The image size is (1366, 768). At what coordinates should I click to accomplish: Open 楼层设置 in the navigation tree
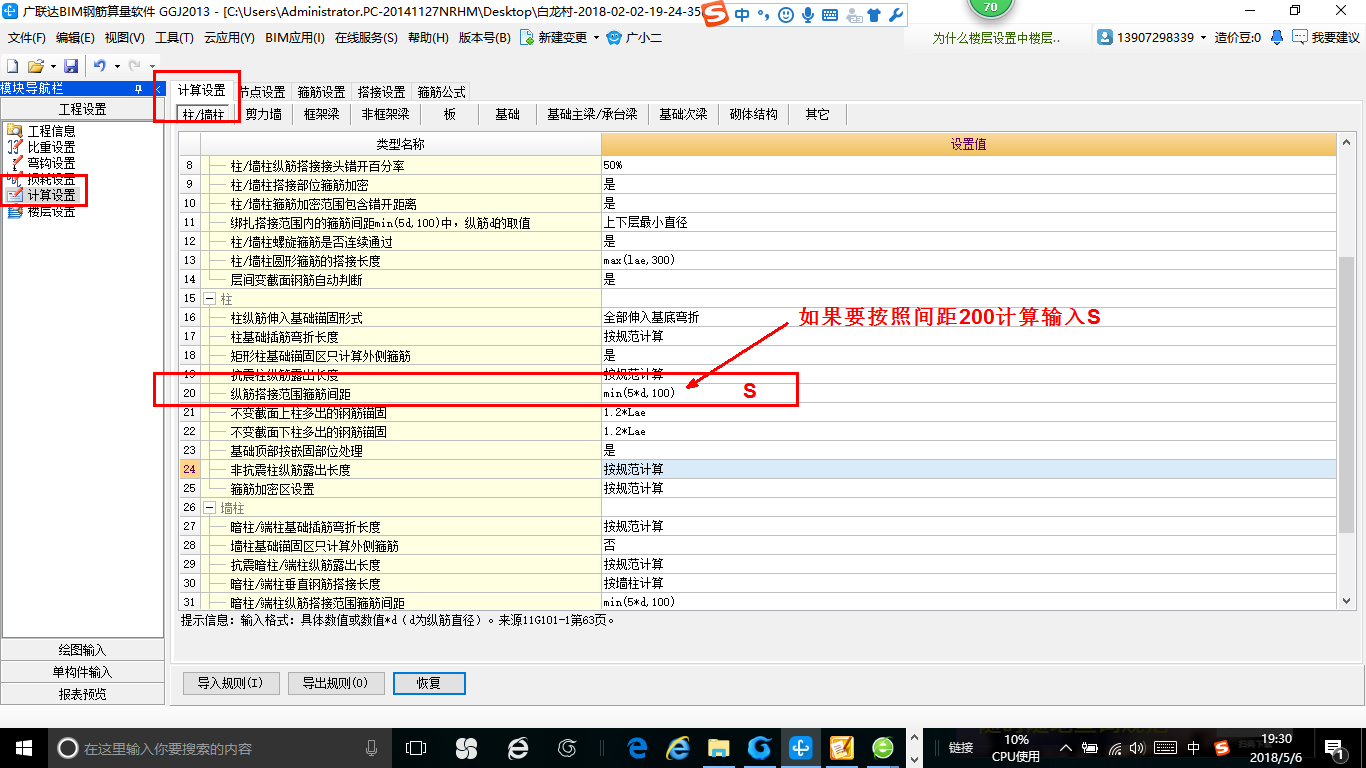51,211
